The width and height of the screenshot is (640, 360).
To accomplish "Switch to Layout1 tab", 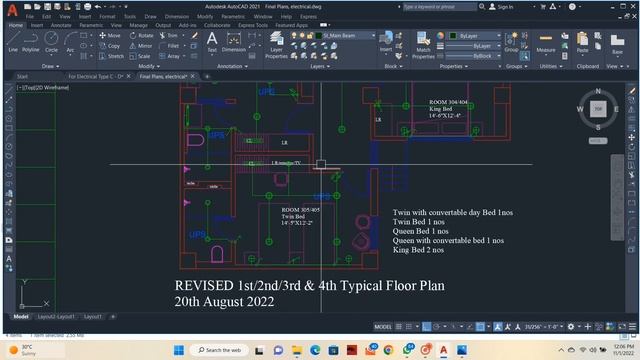I will [93, 316].
